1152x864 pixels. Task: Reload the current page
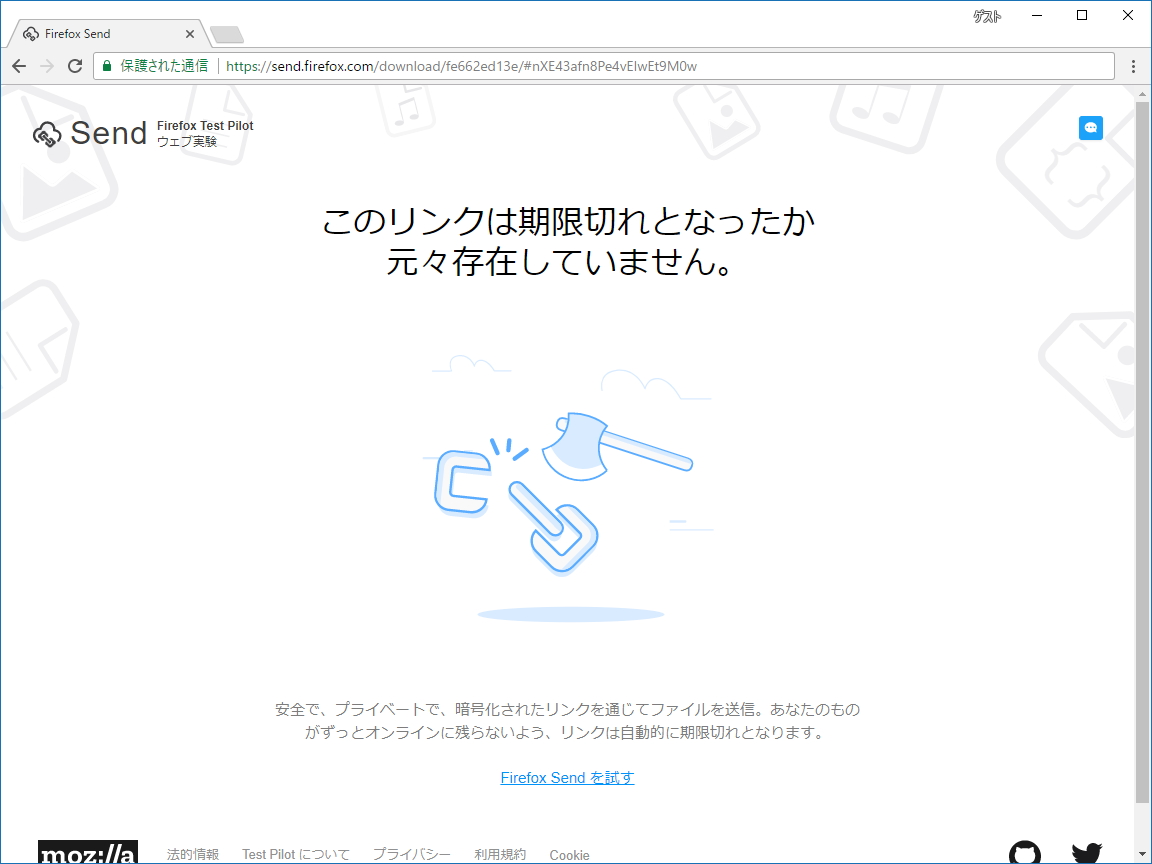(75, 65)
